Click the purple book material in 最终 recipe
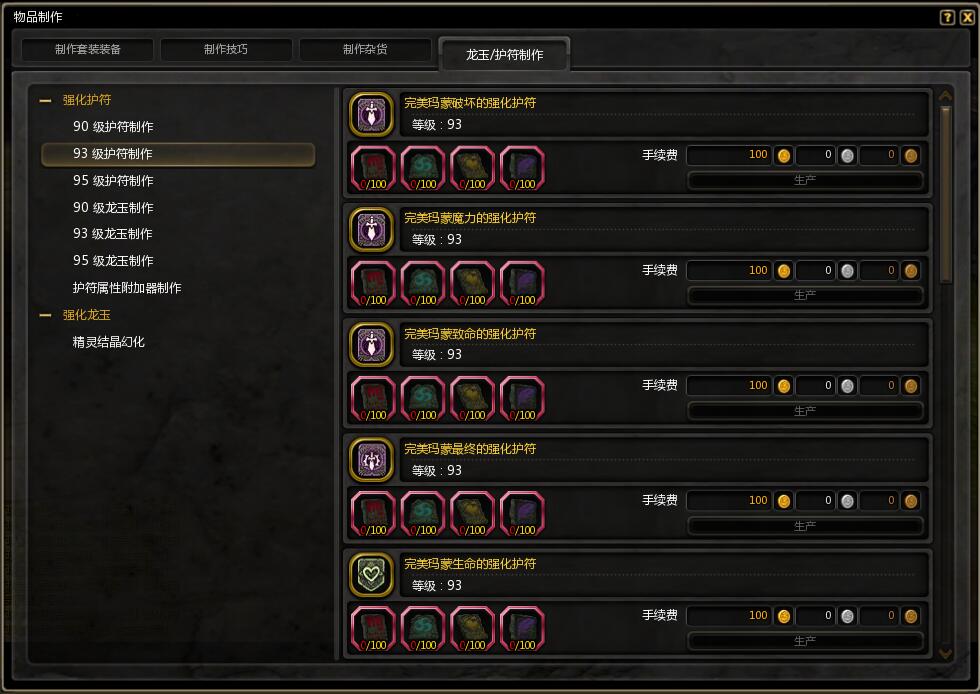The height and width of the screenshot is (694, 980). (522, 514)
